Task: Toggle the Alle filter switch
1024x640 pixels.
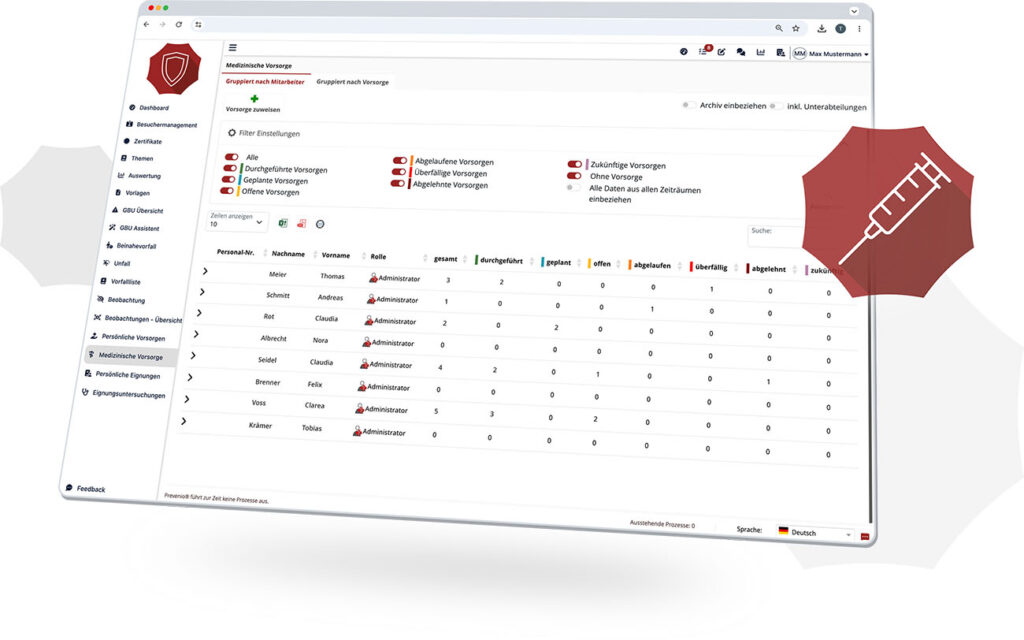Action: [x=231, y=157]
